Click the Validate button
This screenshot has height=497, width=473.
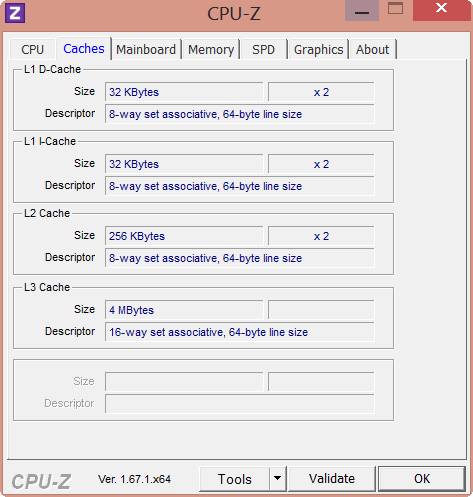pyautogui.click(x=332, y=479)
